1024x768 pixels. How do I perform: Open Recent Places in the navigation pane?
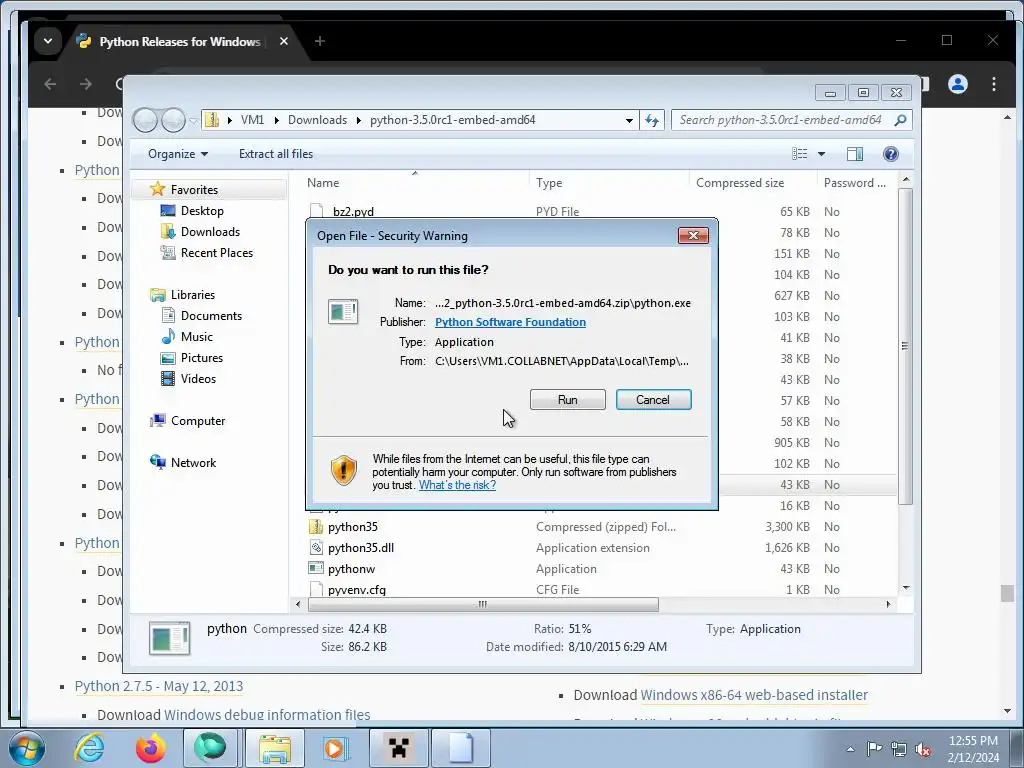216,253
